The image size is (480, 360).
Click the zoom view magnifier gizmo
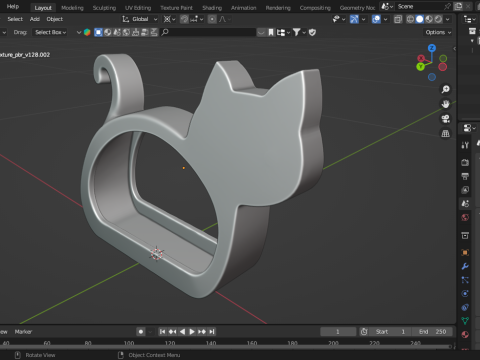[446, 89]
